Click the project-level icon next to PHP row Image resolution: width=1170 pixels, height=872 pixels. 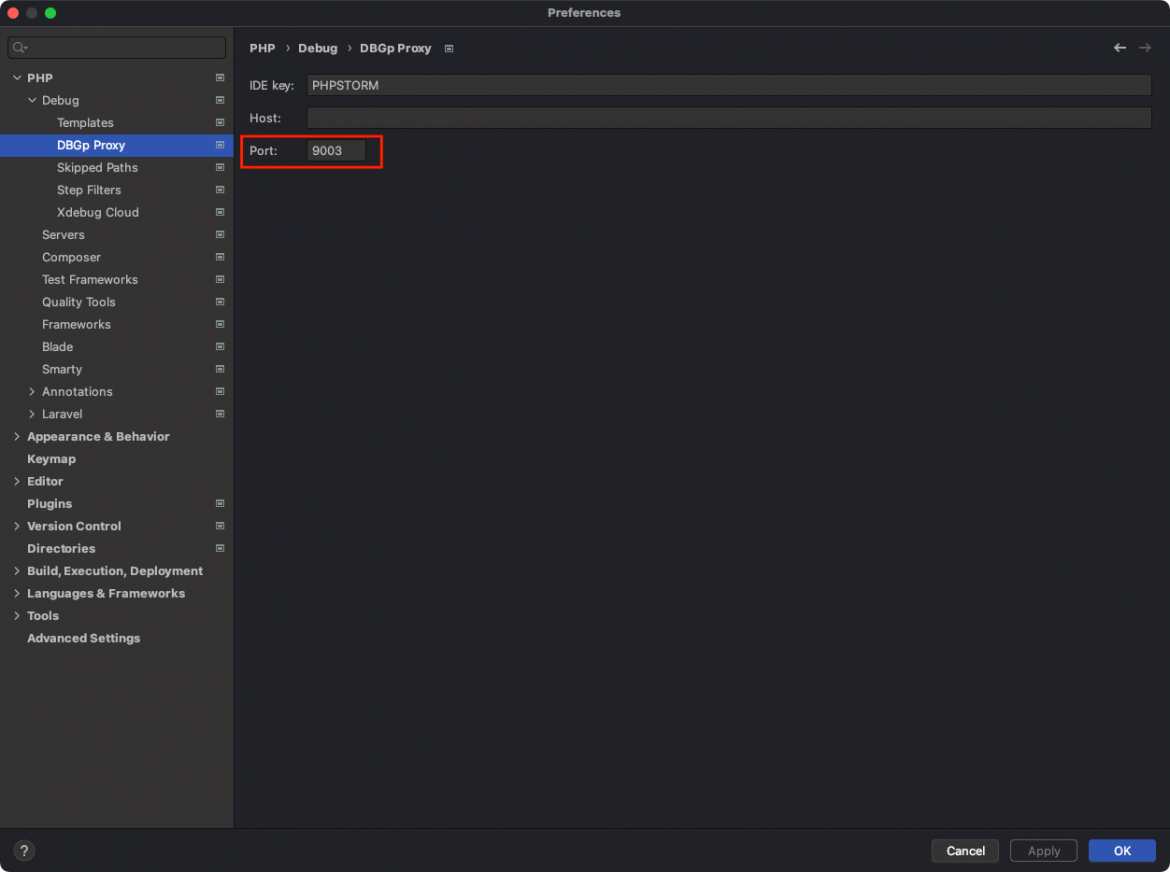click(x=220, y=78)
